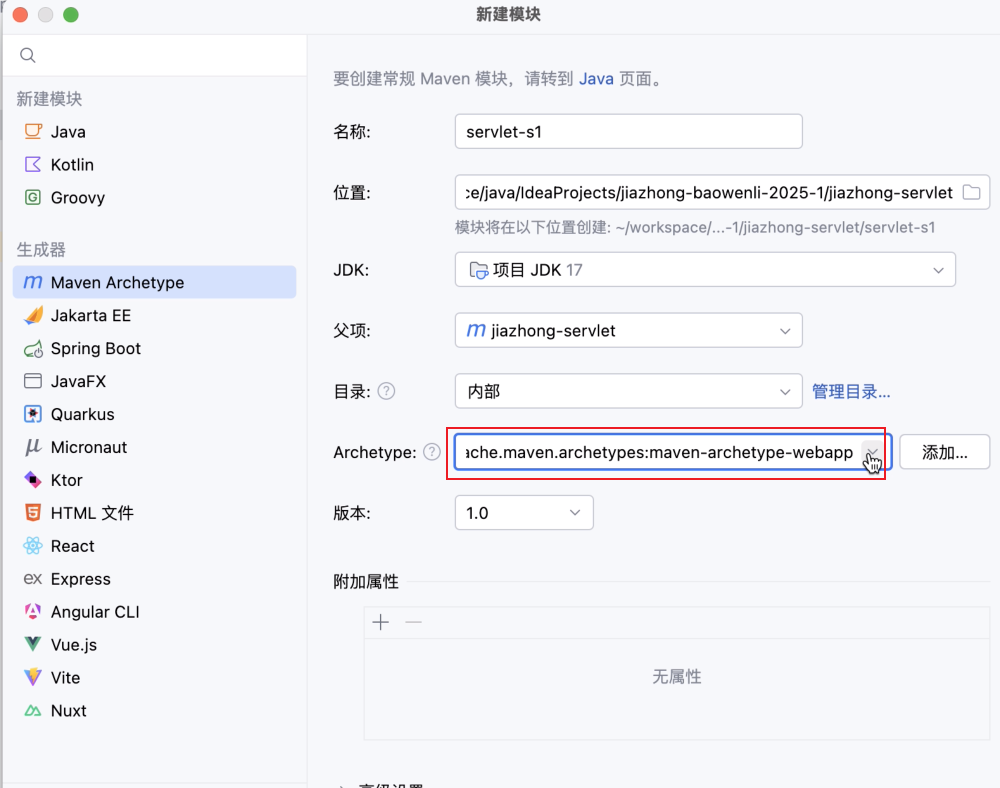Image resolution: width=1000 pixels, height=788 pixels.
Task: Choose the Vite generator
Action: point(154,678)
